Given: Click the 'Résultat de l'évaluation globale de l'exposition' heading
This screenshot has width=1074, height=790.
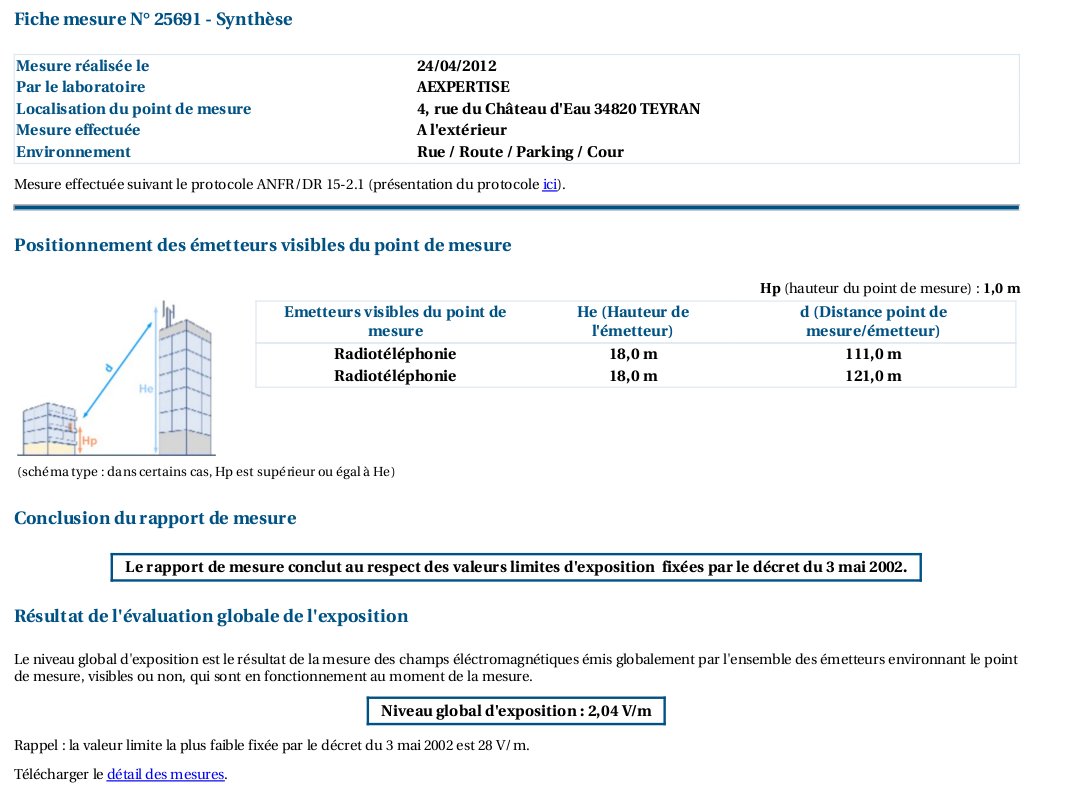Looking at the screenshot, I should tap(211, 616).
